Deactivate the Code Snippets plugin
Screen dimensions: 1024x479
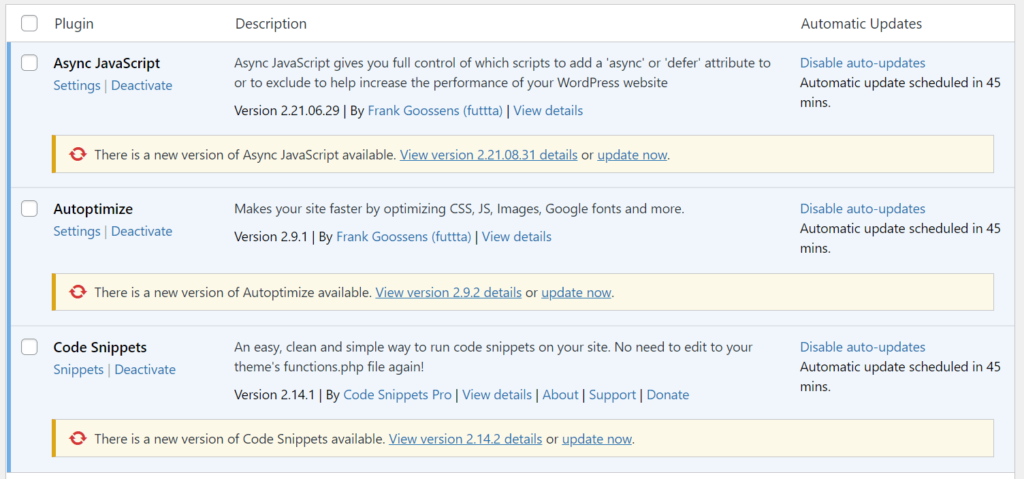click(145, 370)
